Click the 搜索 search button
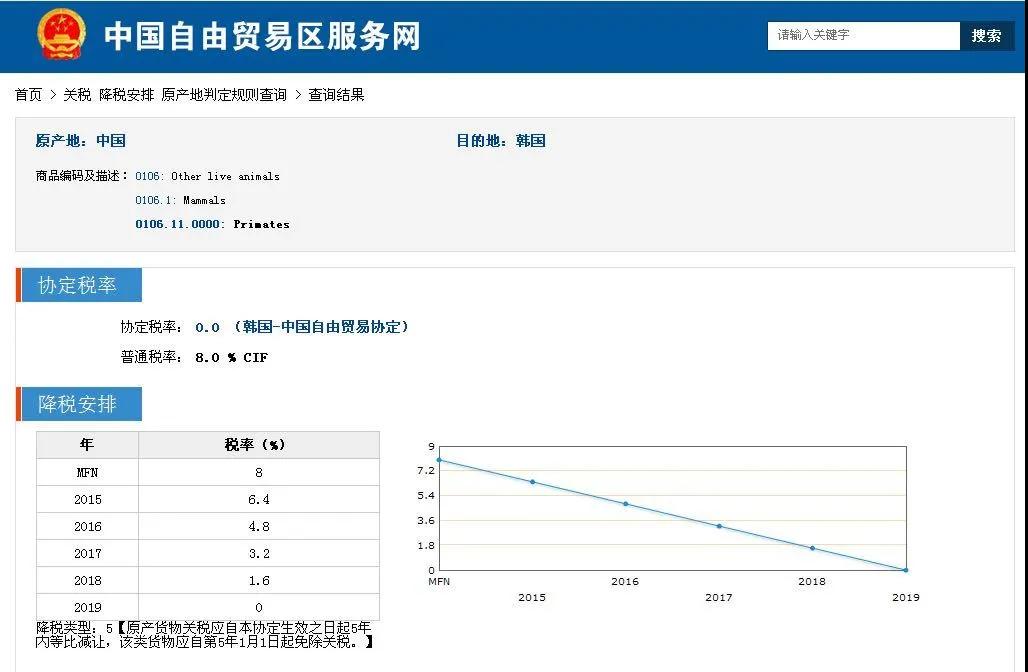The height and width of the screenshot is (672, 1028). click(986, 35)
